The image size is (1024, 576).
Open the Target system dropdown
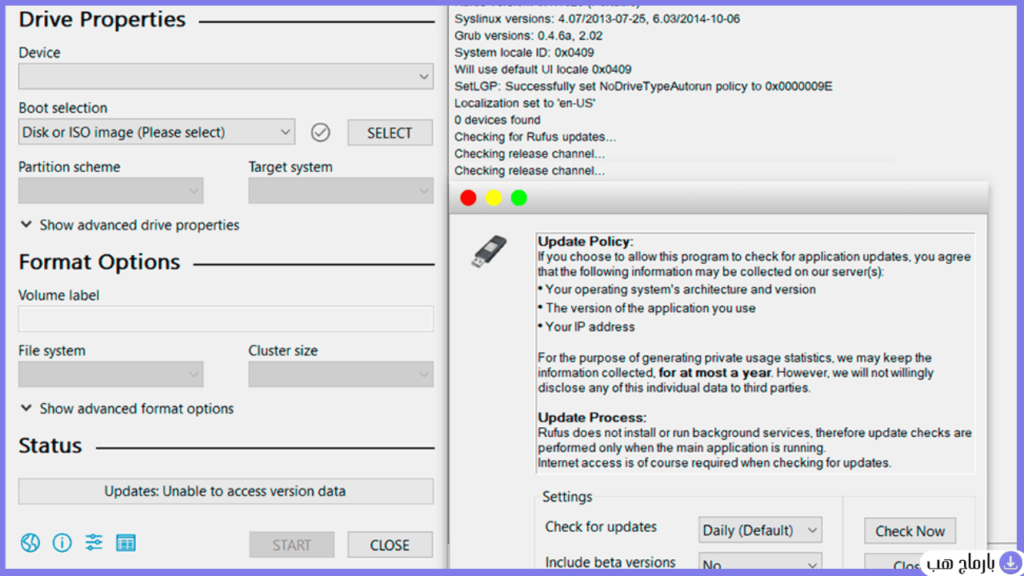[341, 191]
